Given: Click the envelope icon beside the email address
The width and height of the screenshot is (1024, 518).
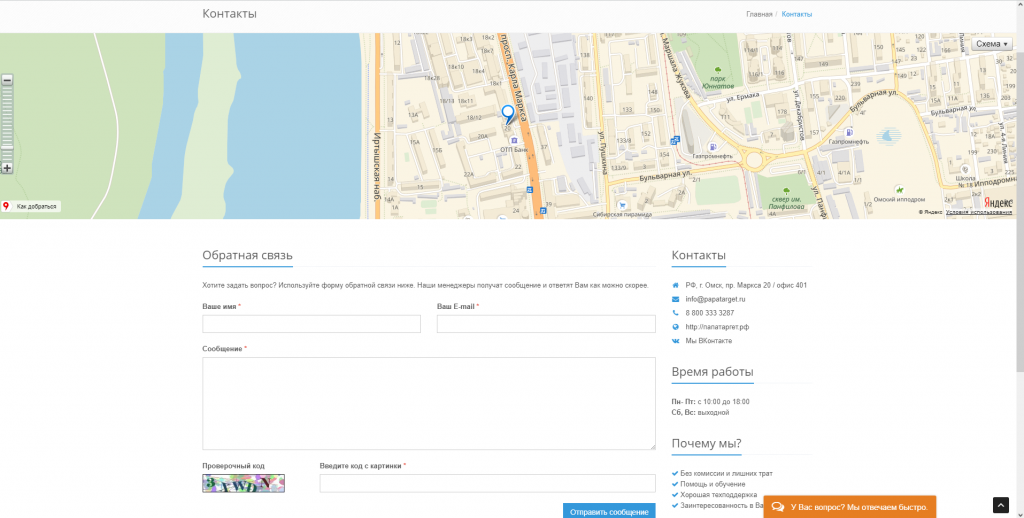Looking at the screenshot, I should pos(676,299).
